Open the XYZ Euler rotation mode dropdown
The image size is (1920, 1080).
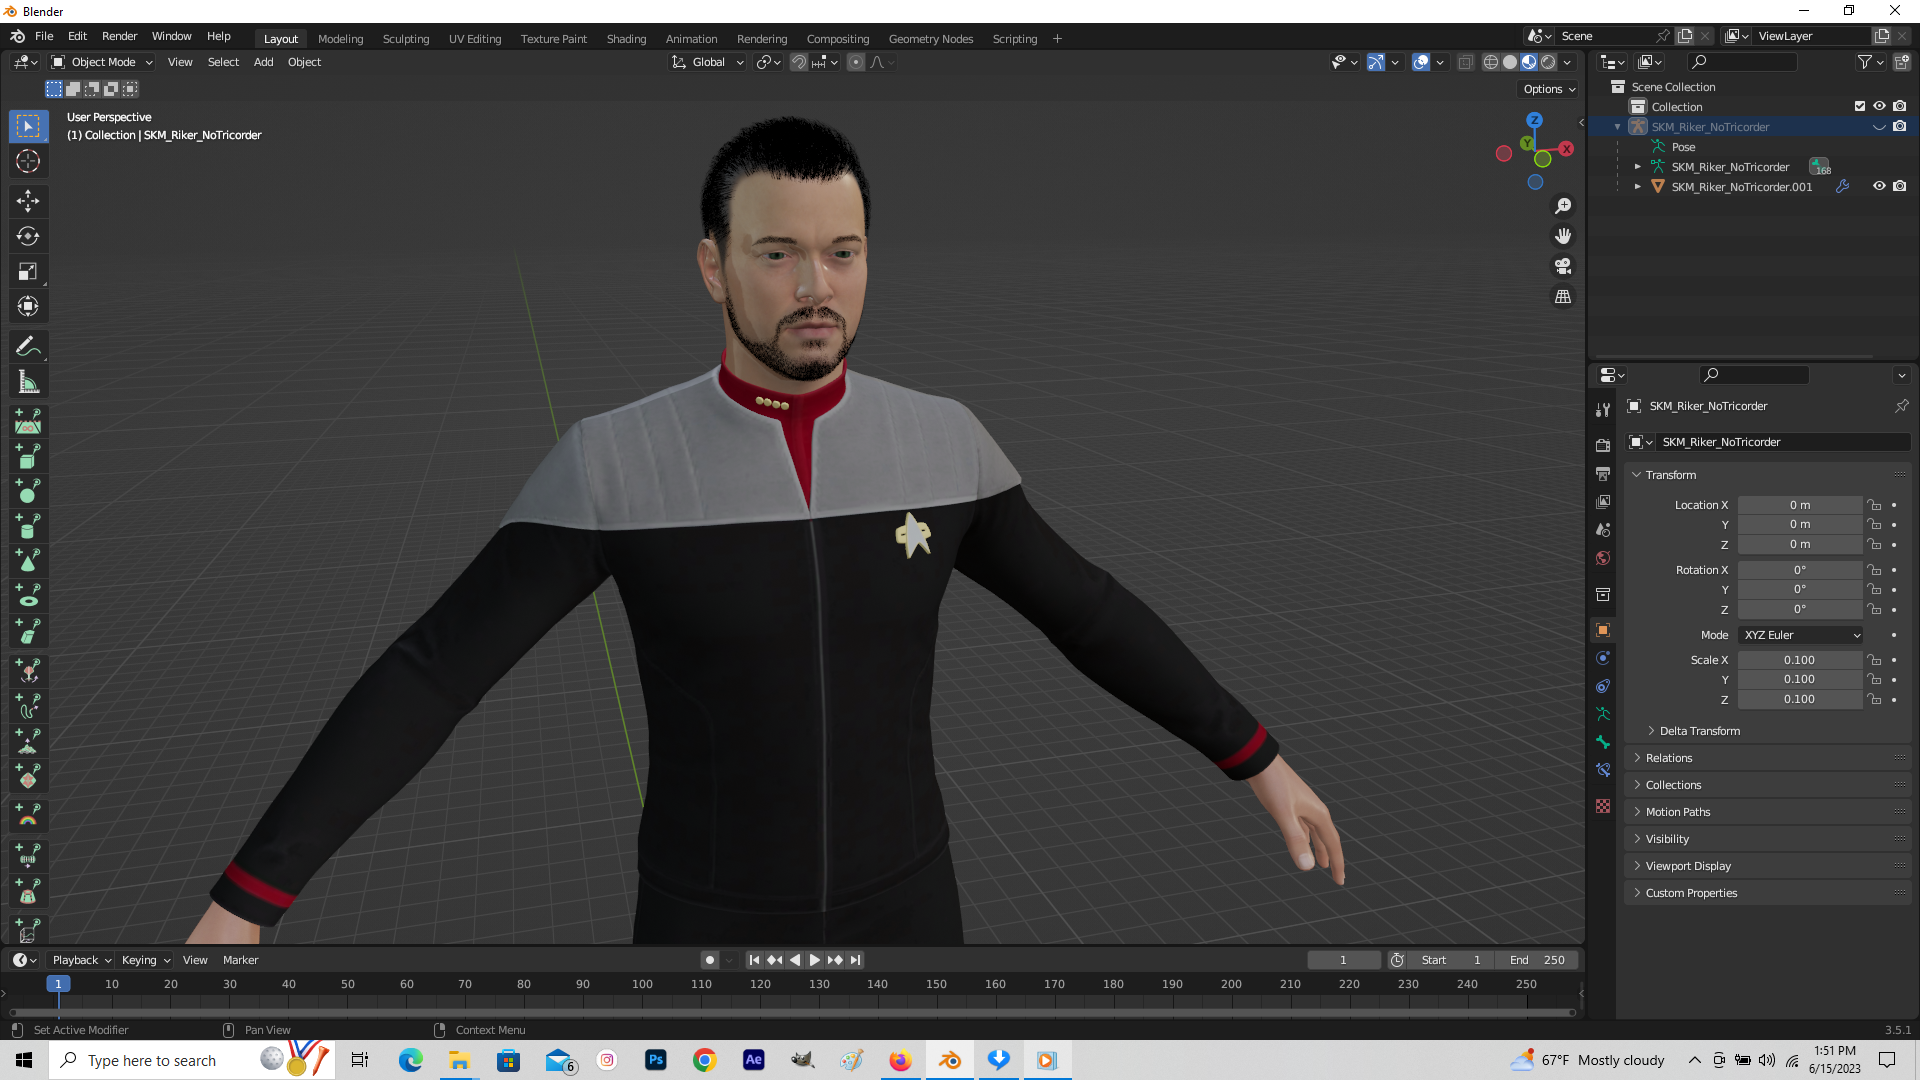(x=1799, y=635)
